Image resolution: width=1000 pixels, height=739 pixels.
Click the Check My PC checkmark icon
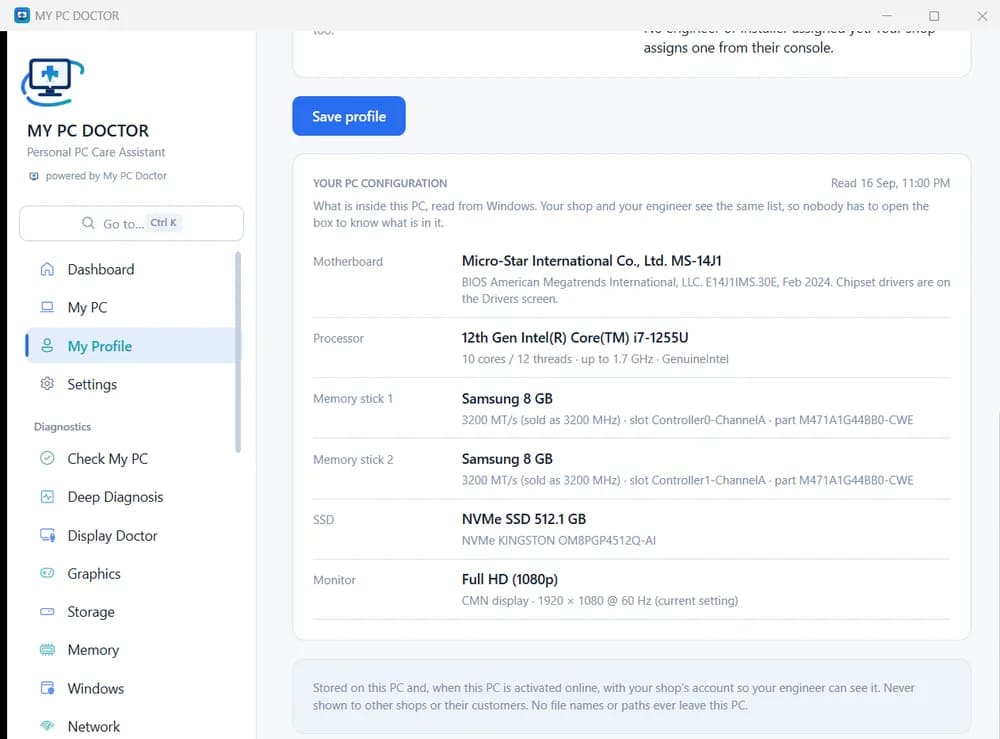[x=47, y=458]
